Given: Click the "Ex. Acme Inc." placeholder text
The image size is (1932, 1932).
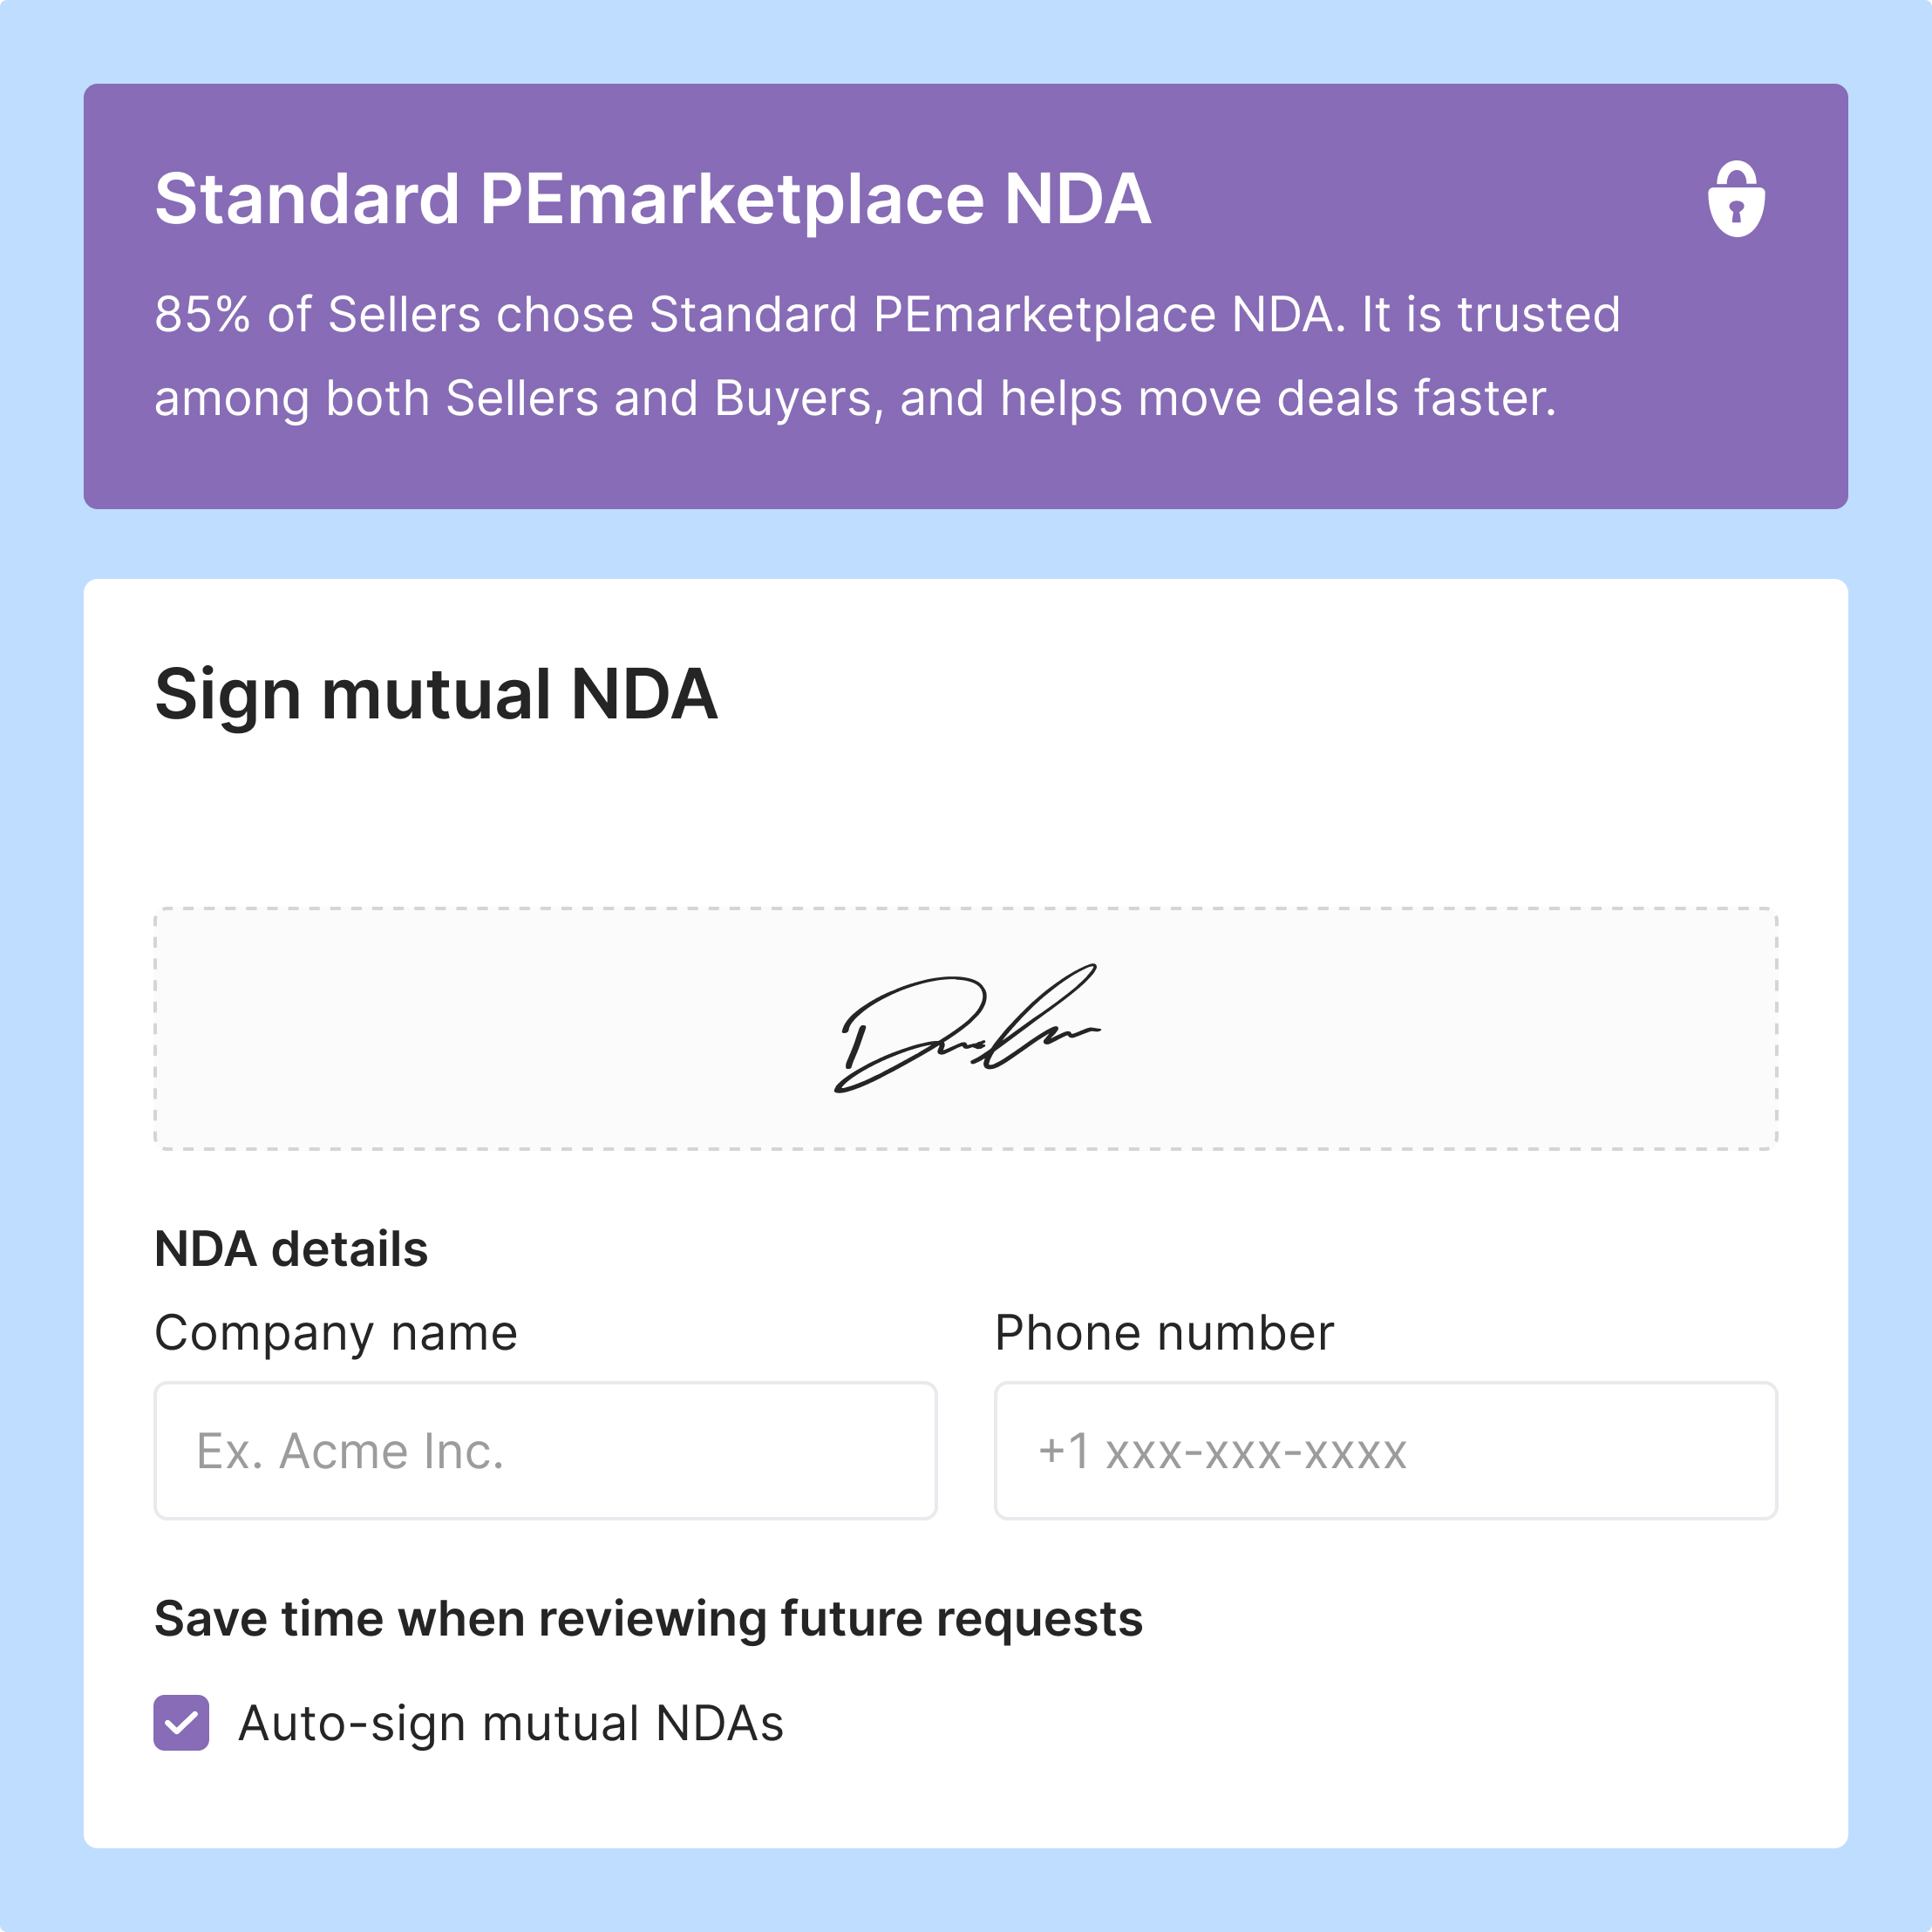Looking at the screenshot, I should pyautogui.click(x=350, y=1451).
